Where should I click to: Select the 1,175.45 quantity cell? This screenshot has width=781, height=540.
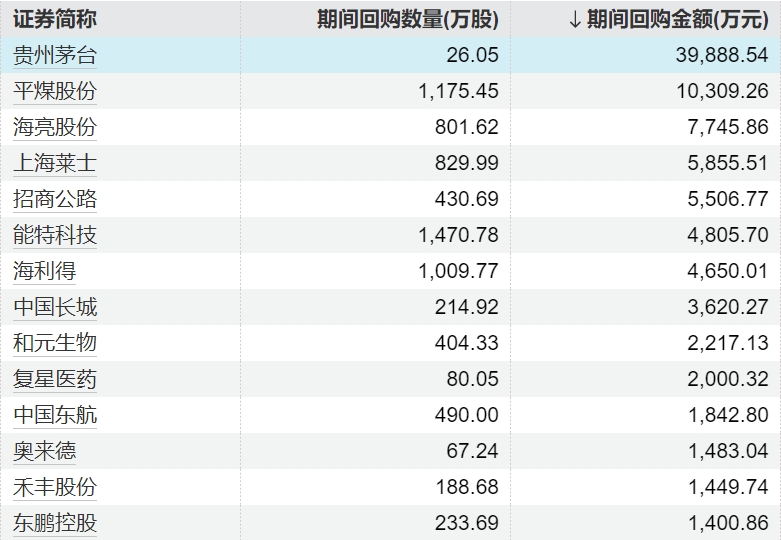click(x=376, y=91)
